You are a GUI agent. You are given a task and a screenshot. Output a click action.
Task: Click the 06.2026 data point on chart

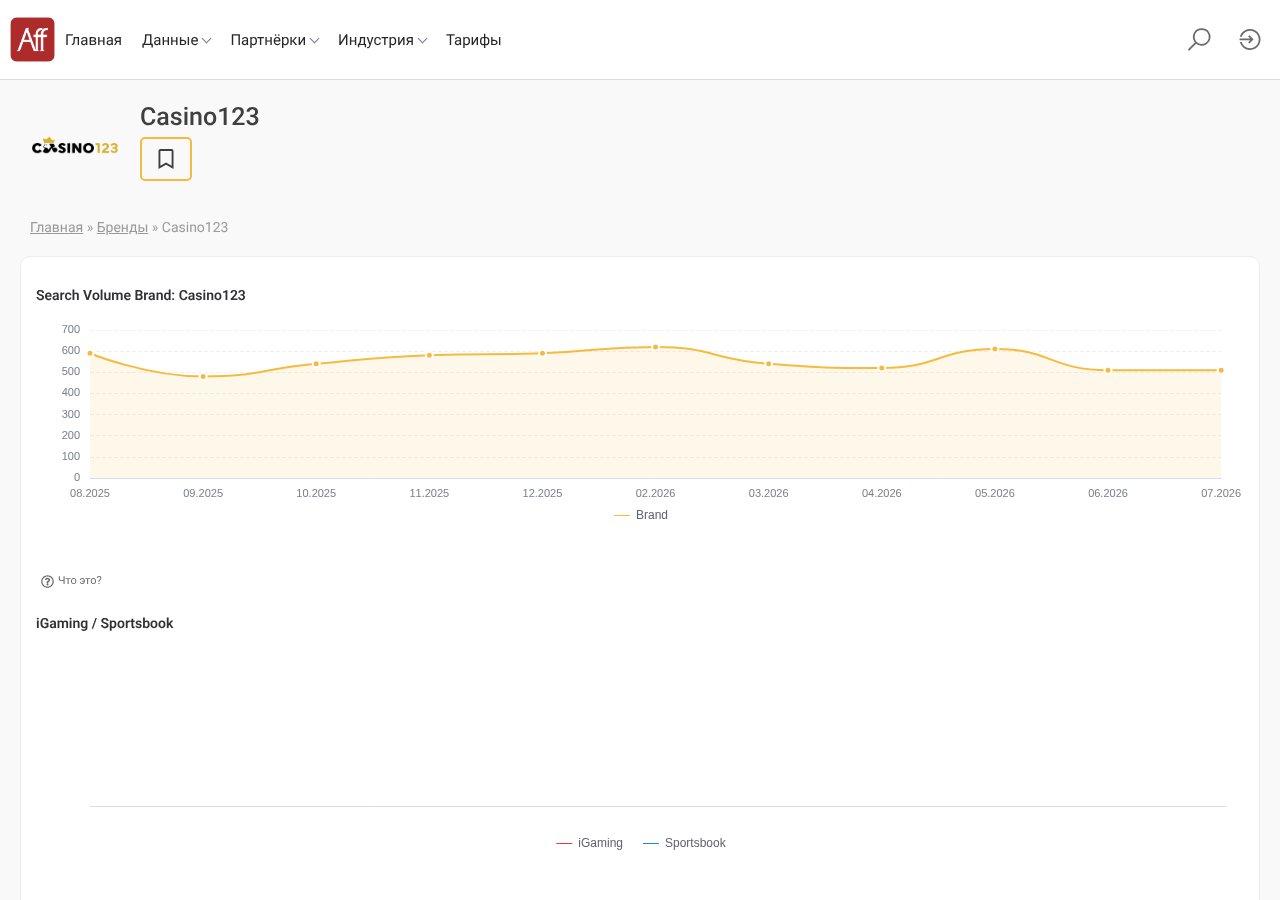tap(1108, 370)
